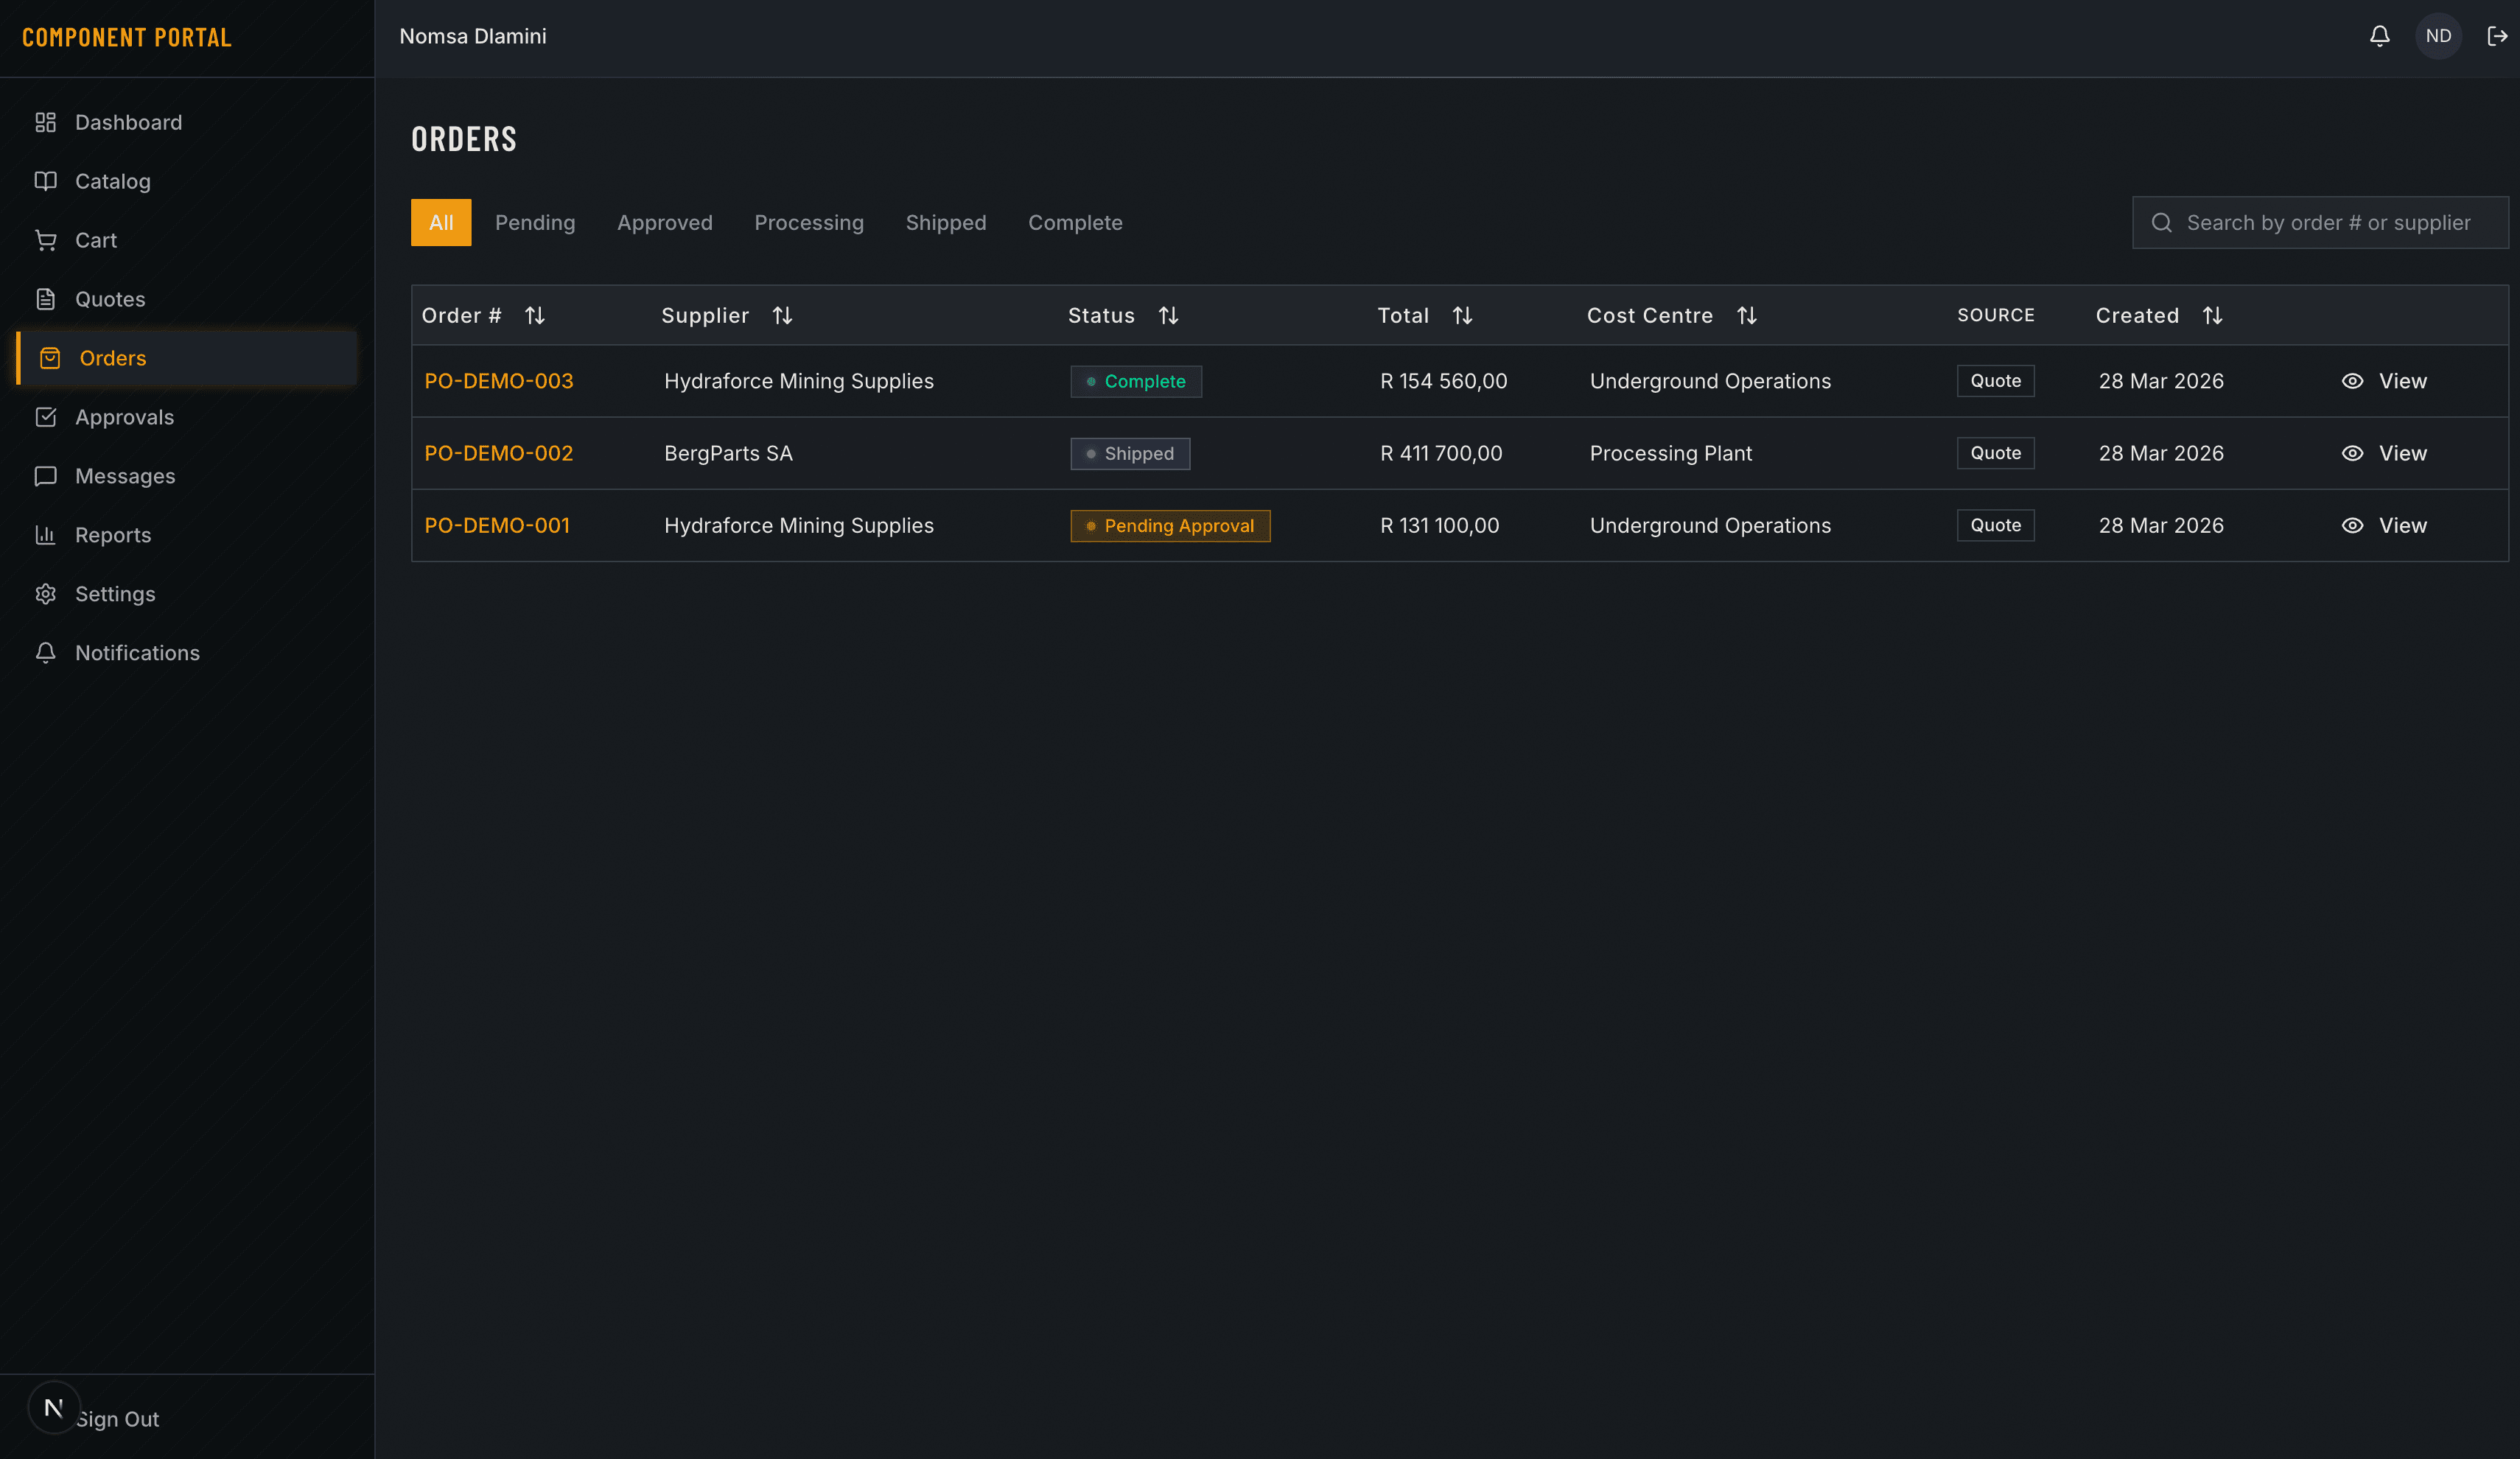Click the logout icon in top right
The width and height of the screenshot is (2520, 1459).
(2496, 36)
